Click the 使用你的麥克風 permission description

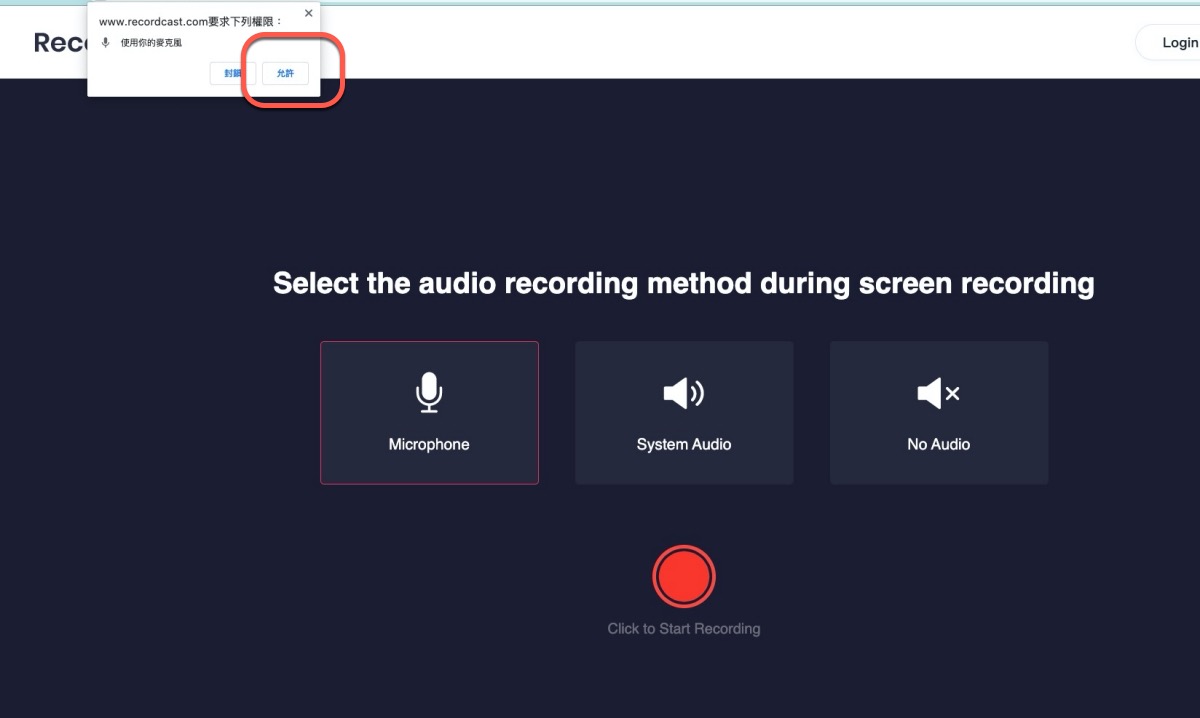[151, 43]
